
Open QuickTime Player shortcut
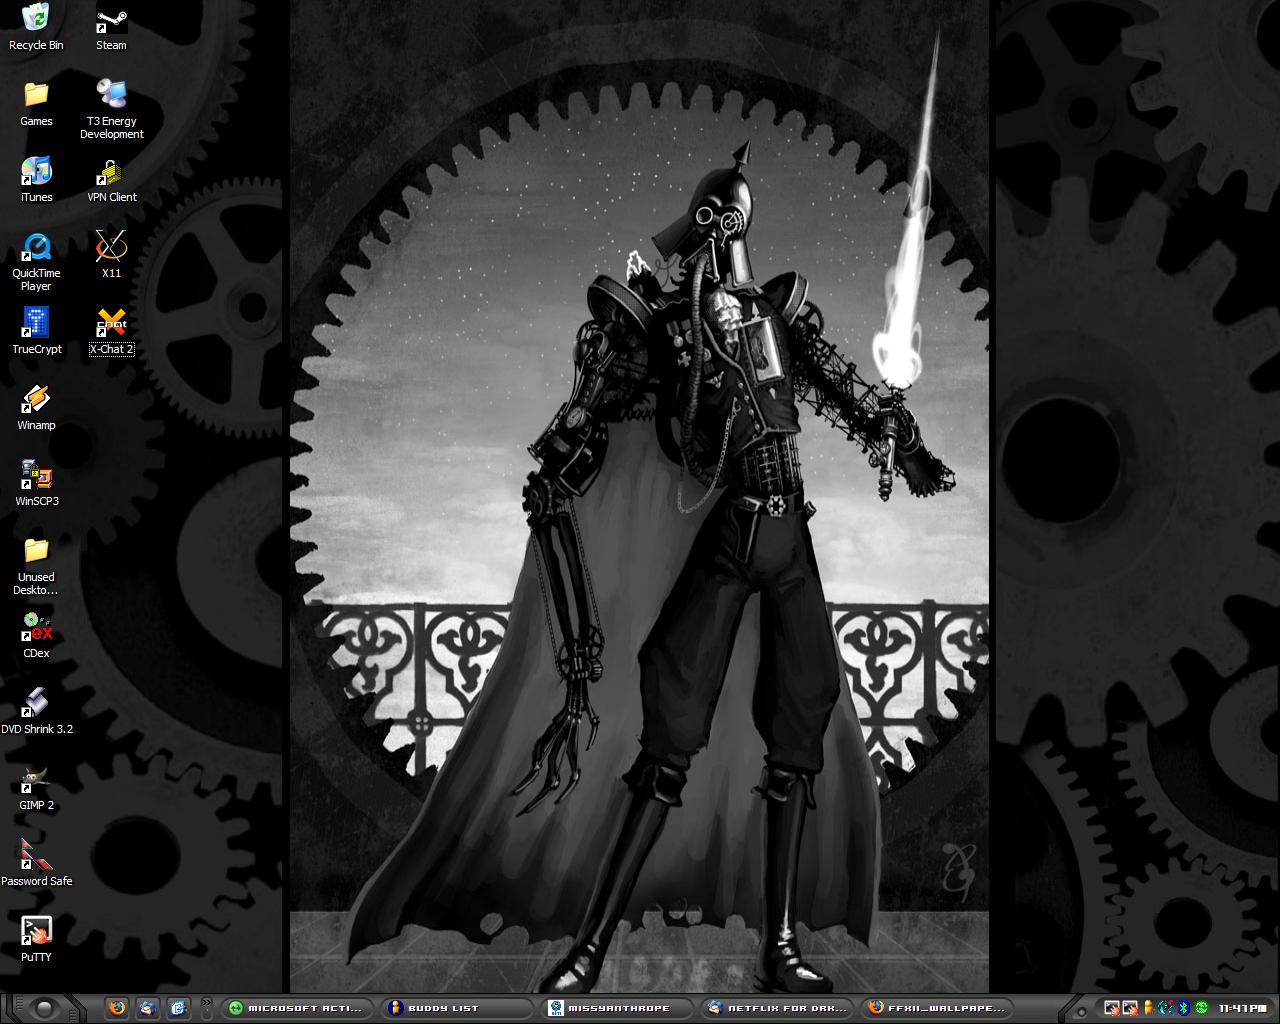pyautogui.click(x=36, y=261)
